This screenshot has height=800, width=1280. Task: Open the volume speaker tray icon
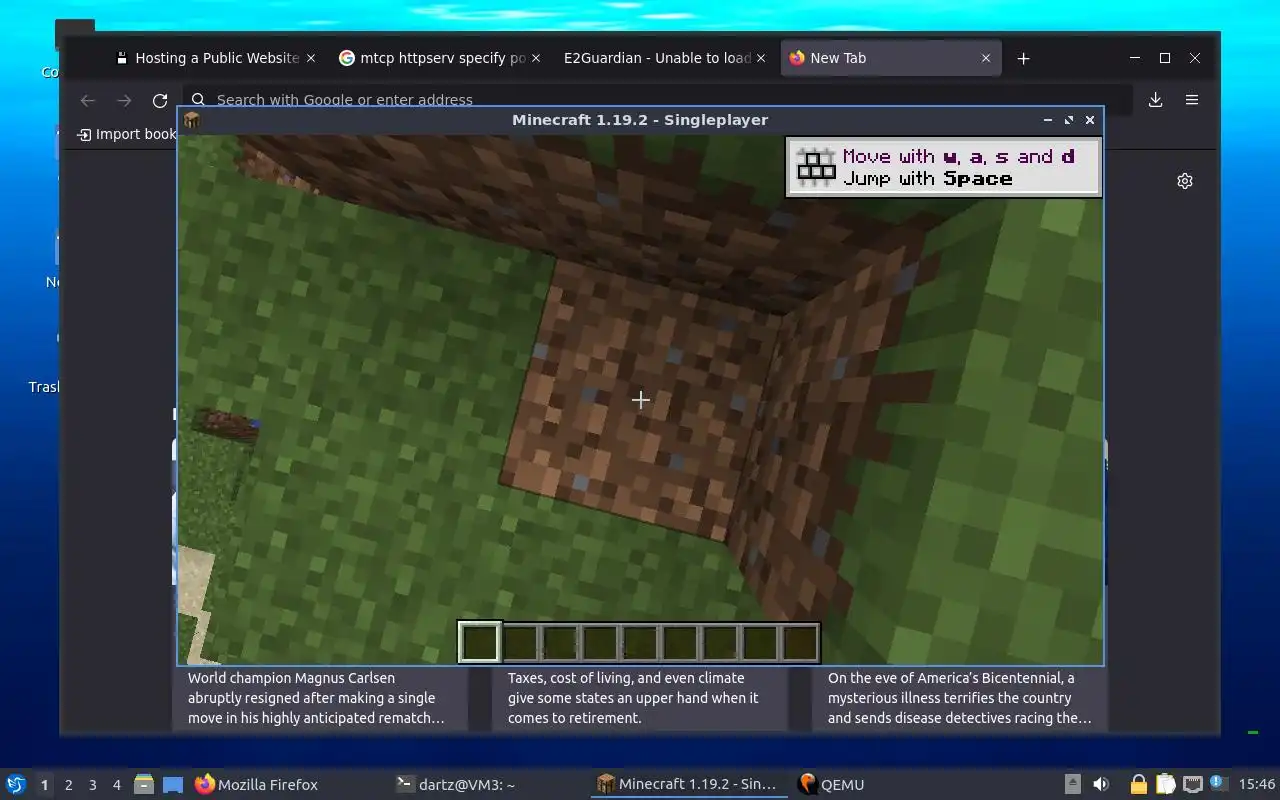(1101, 785)
